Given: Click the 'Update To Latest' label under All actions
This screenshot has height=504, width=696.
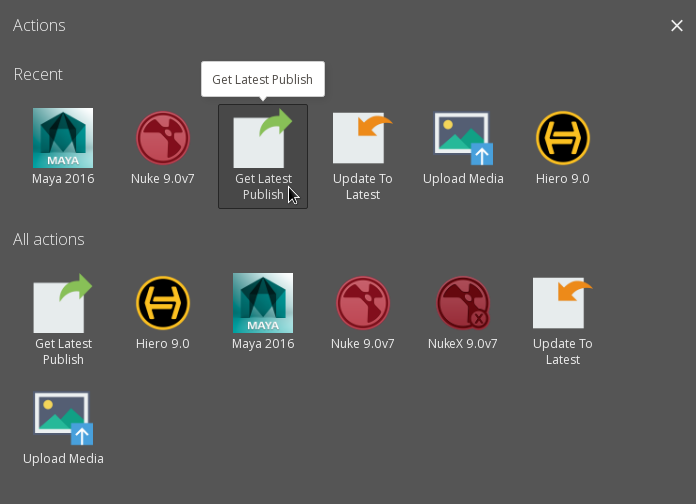Looking at the screenshot, I should [x=563, y=351].
